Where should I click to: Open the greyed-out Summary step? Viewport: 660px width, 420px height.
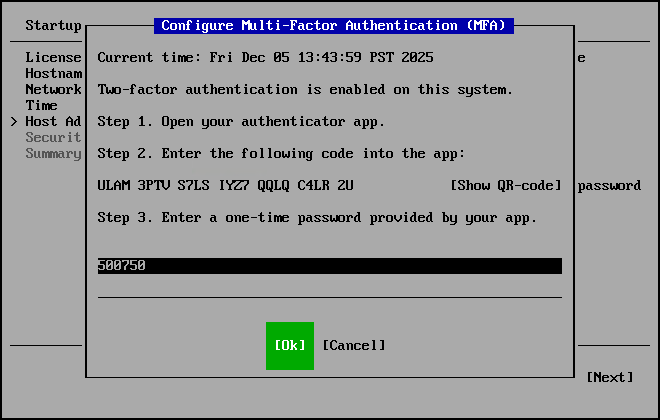point(53,153)
